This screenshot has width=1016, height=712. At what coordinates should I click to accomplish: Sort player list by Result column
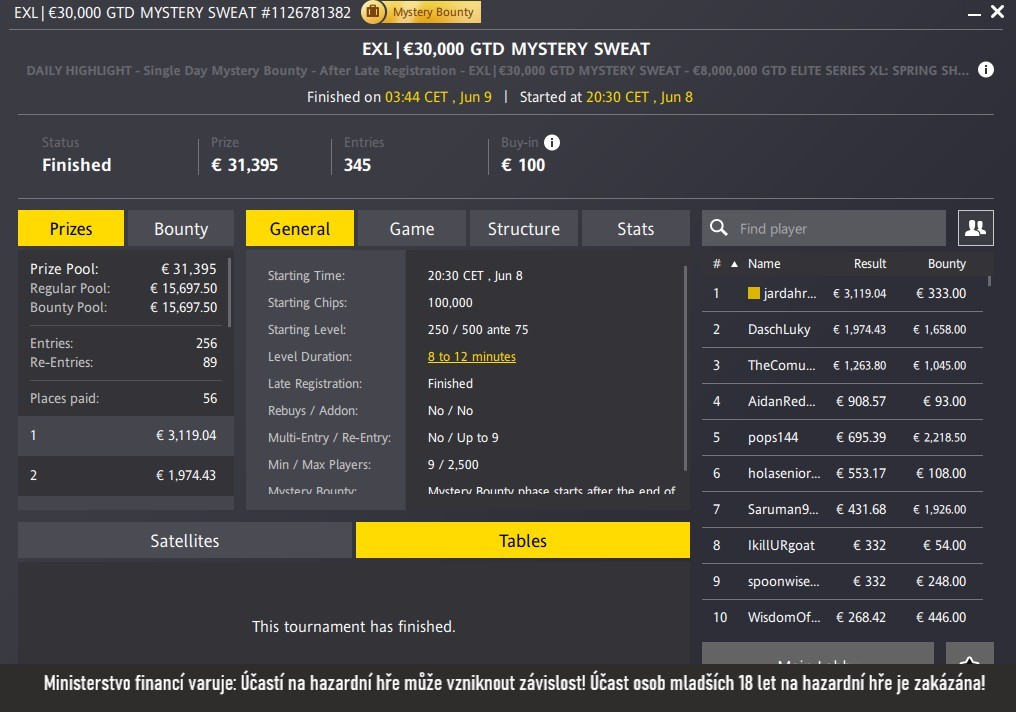(869, 264)
